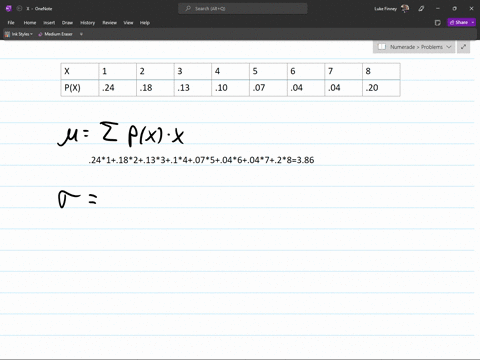
Task: Restore down the OneNote window
Action: tap(454, 8)
